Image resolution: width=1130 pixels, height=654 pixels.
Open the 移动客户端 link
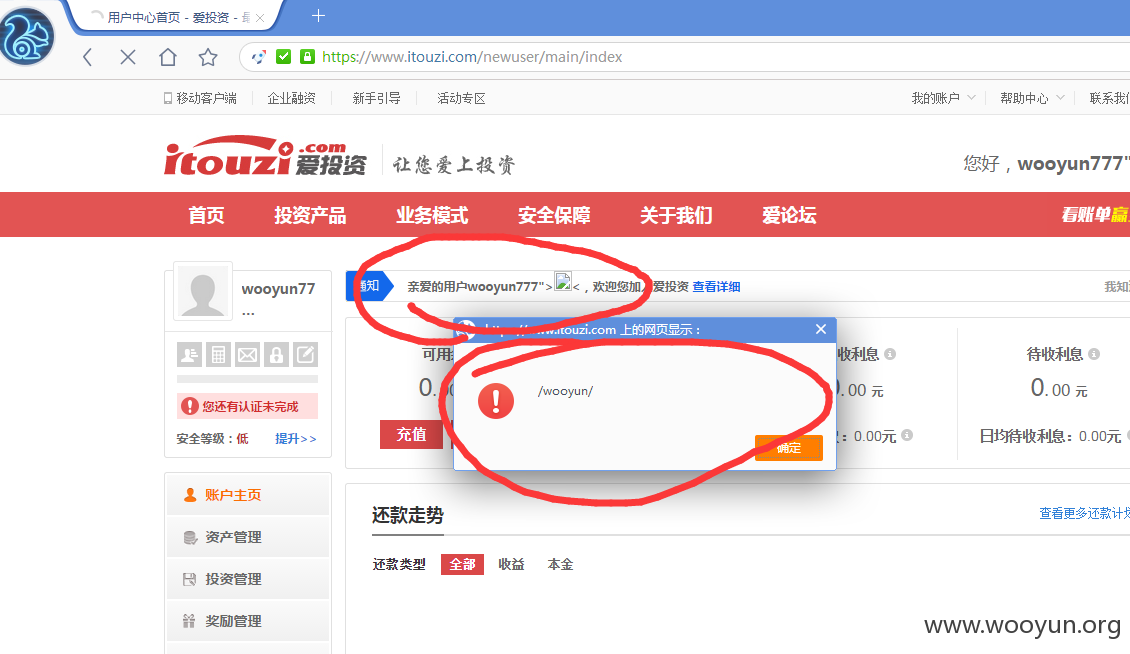click(x=200, y=98)
